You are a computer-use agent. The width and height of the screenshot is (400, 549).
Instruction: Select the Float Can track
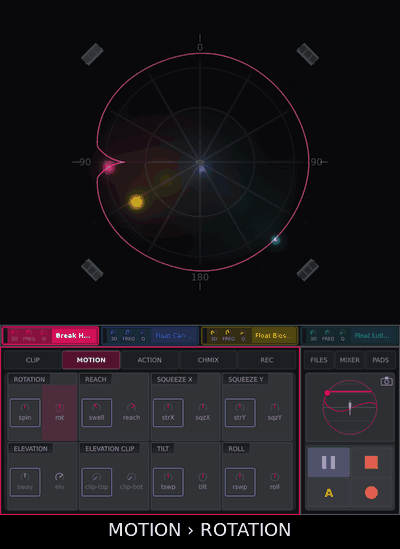(x=174, y=335)
